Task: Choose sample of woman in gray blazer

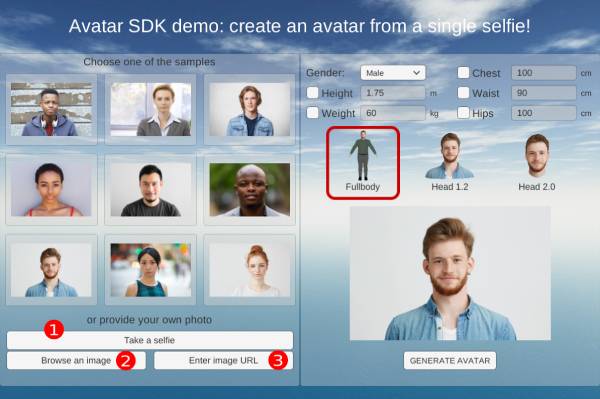Action: click(150, 109)
